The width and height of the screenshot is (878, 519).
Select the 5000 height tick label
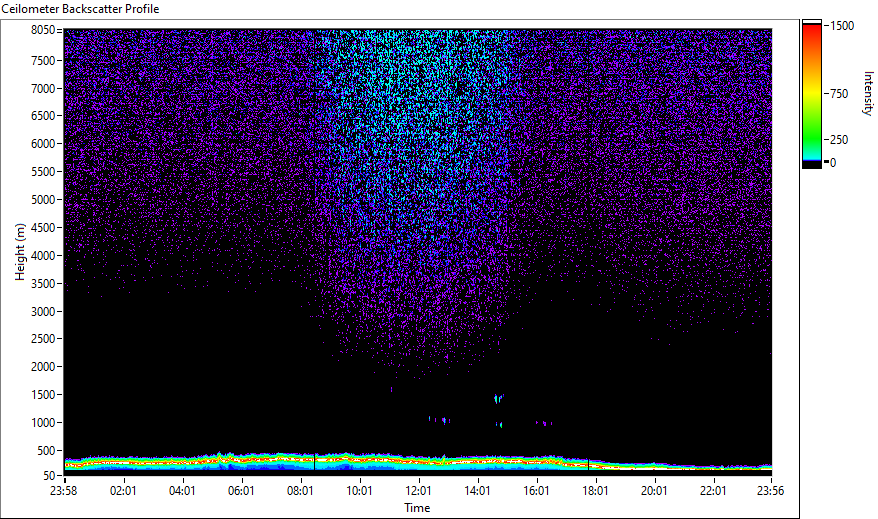[x=43, y=200]
